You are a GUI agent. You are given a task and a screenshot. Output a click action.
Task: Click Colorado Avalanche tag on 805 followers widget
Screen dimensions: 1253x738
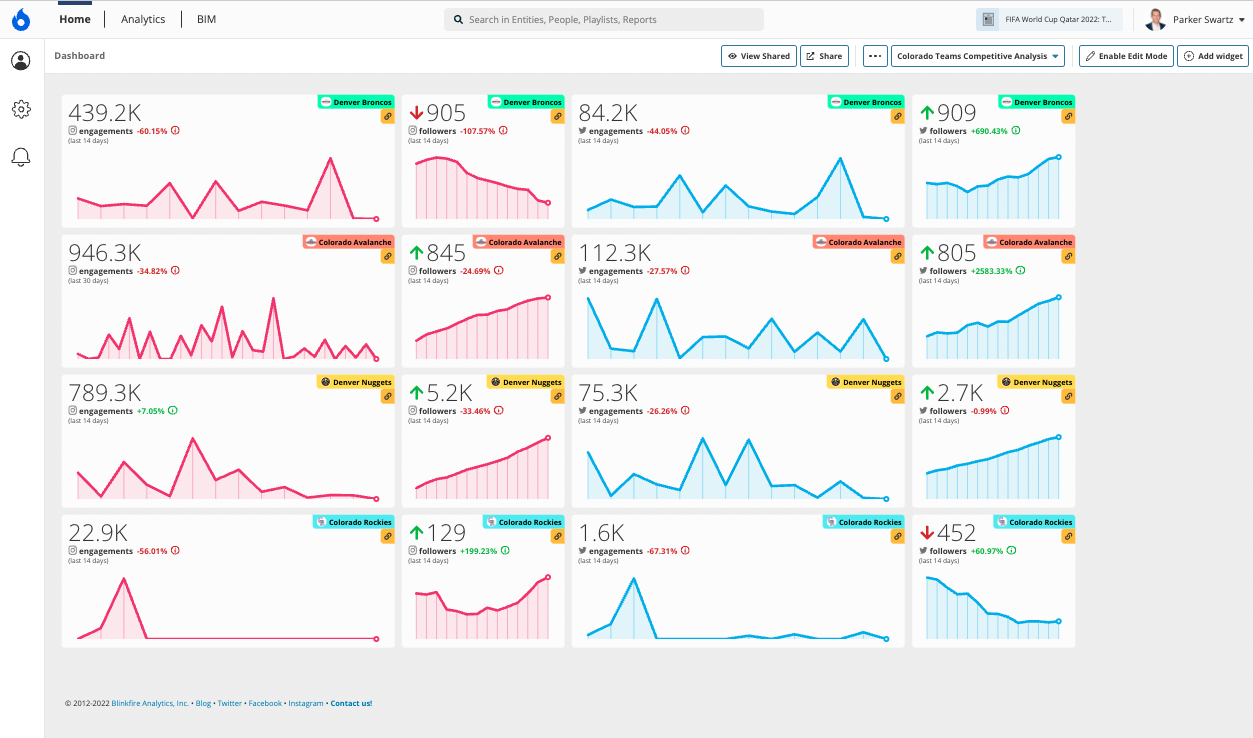point(1029,242)
